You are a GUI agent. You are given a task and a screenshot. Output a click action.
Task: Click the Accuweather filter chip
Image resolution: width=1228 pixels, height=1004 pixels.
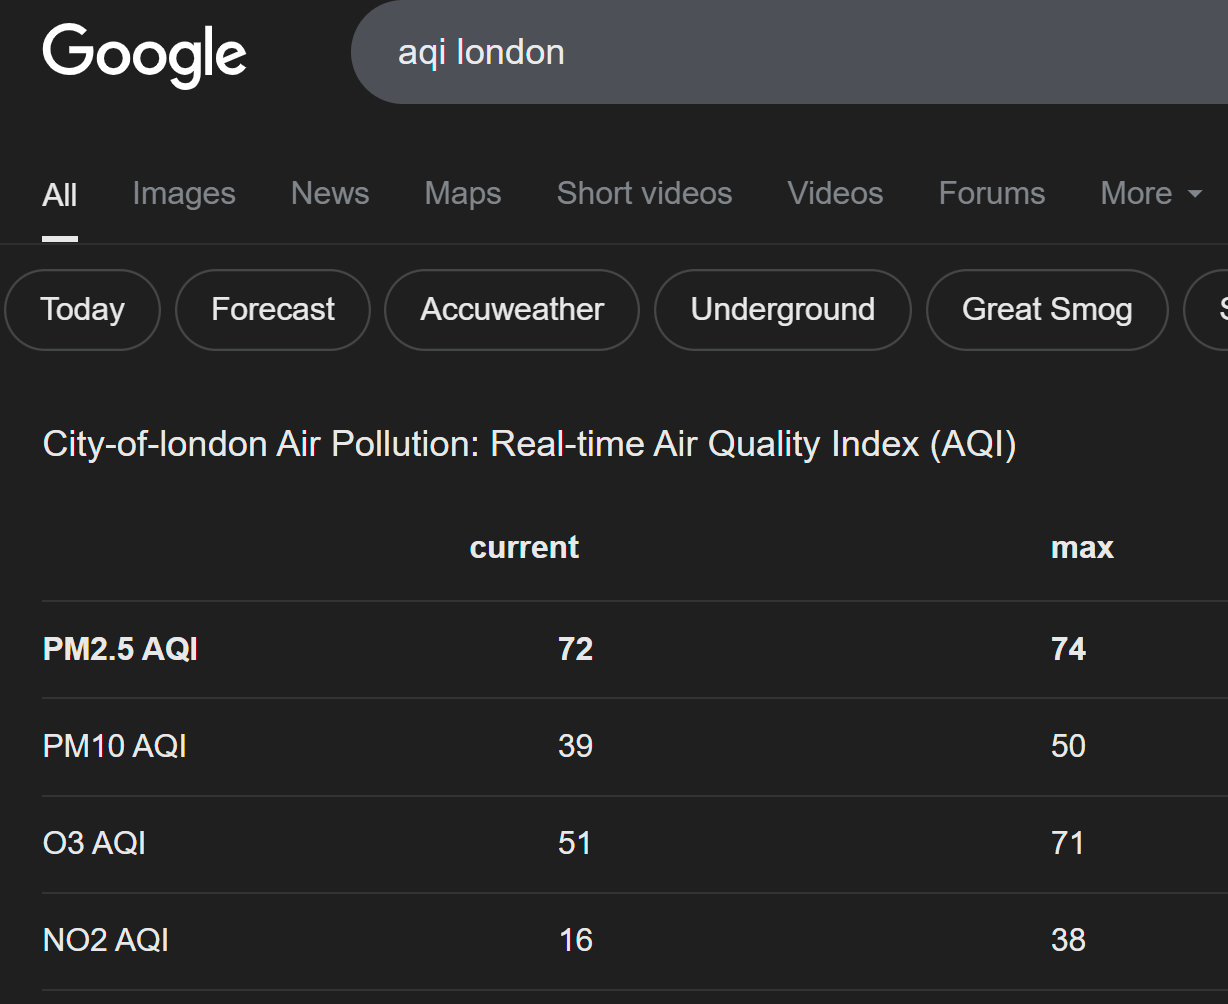512,310
